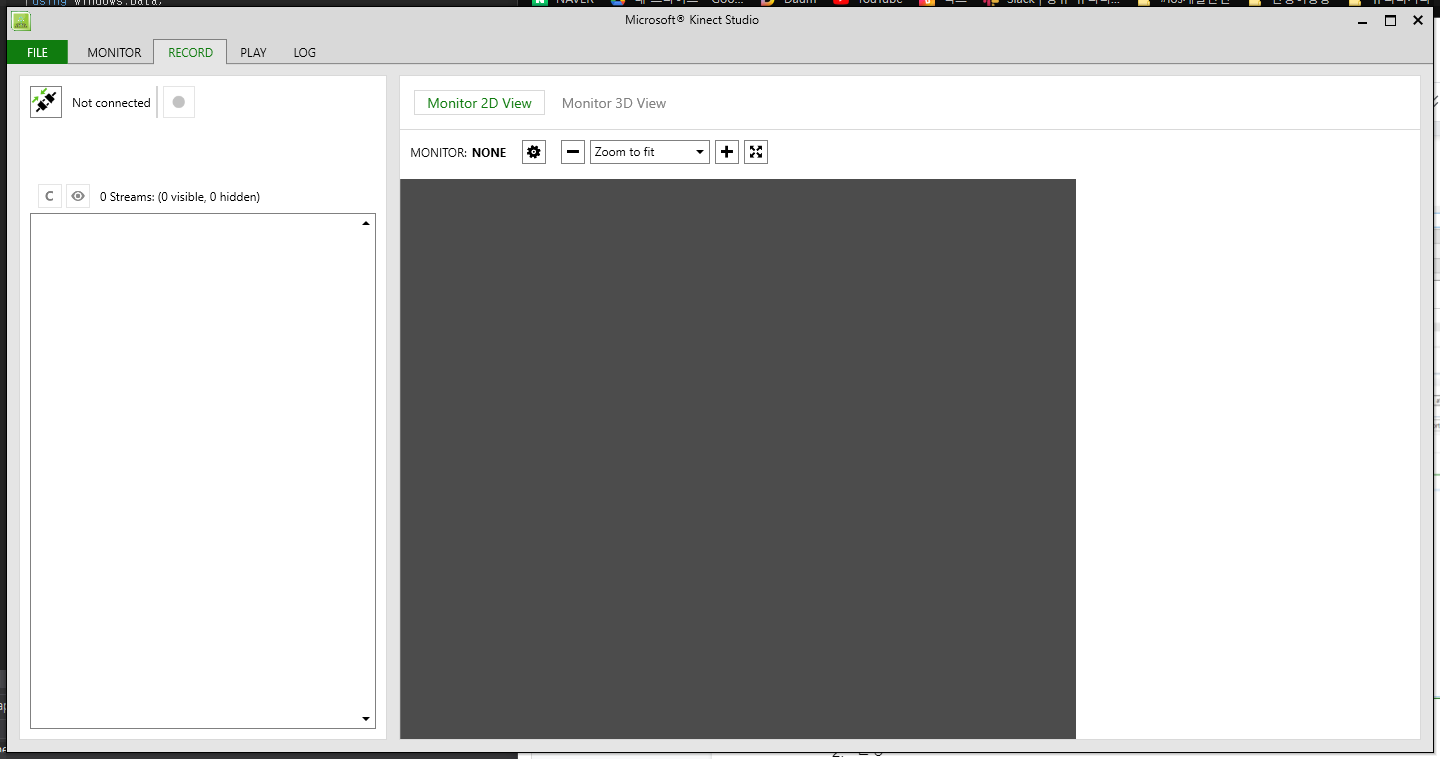Screen dimensions: 1440x759
Task: Click the "MONITOR: NONE" label
Action: [458, 153]
